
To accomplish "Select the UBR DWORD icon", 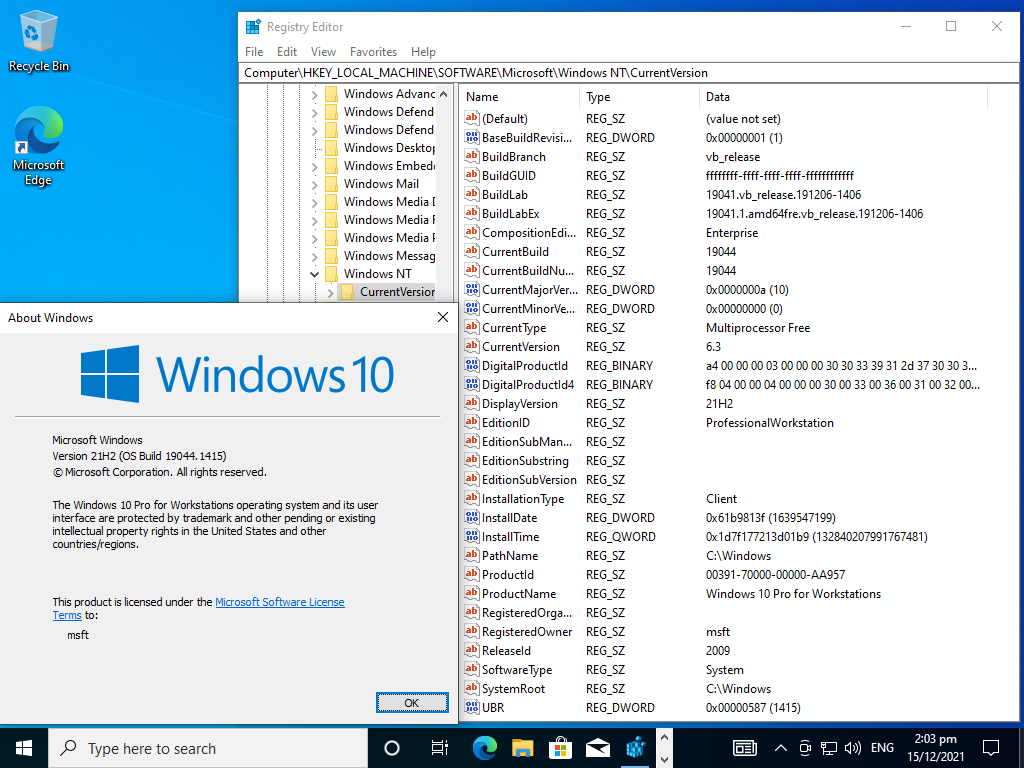I will point(472,707).
